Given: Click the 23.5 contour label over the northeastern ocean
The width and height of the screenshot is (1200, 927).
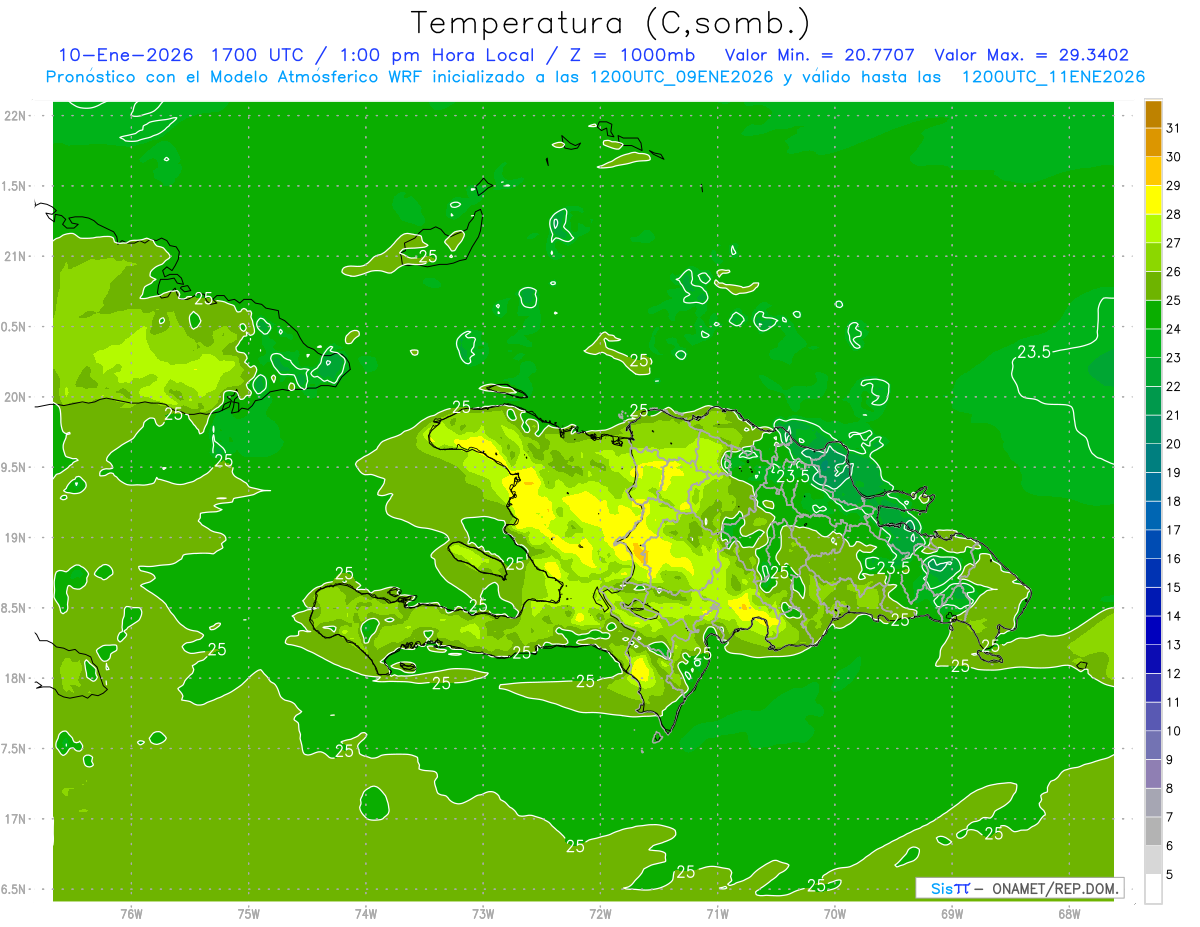Looking at the screenshot, I should click(x=1034, y=351).
